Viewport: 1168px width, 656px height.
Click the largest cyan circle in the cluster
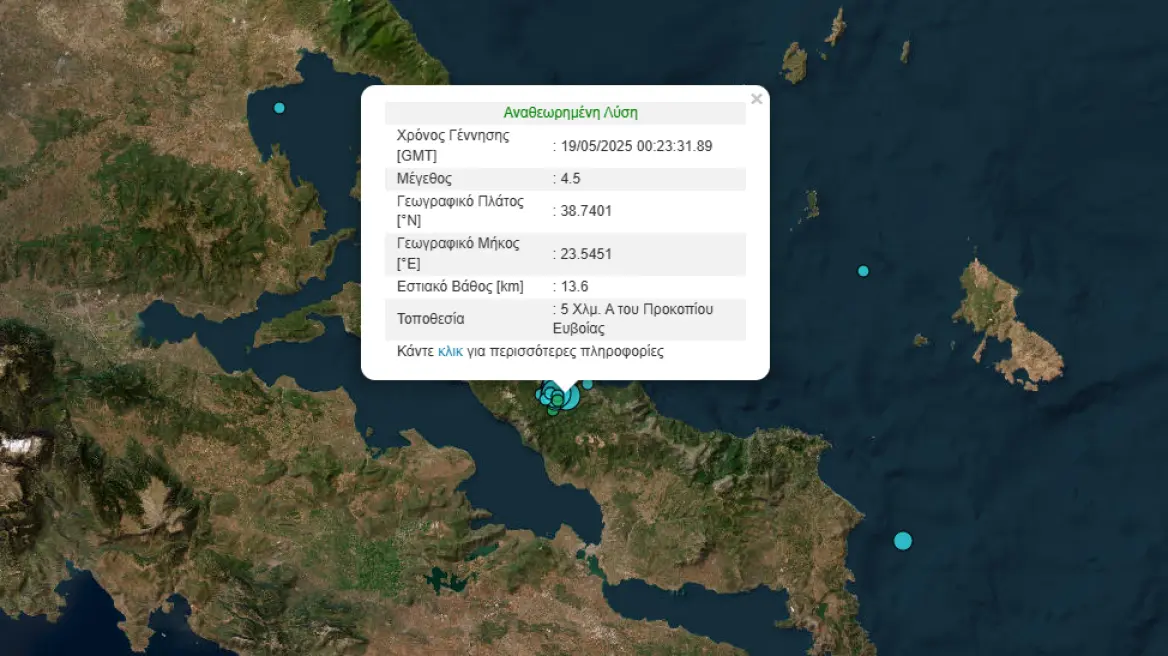[568, 397]
